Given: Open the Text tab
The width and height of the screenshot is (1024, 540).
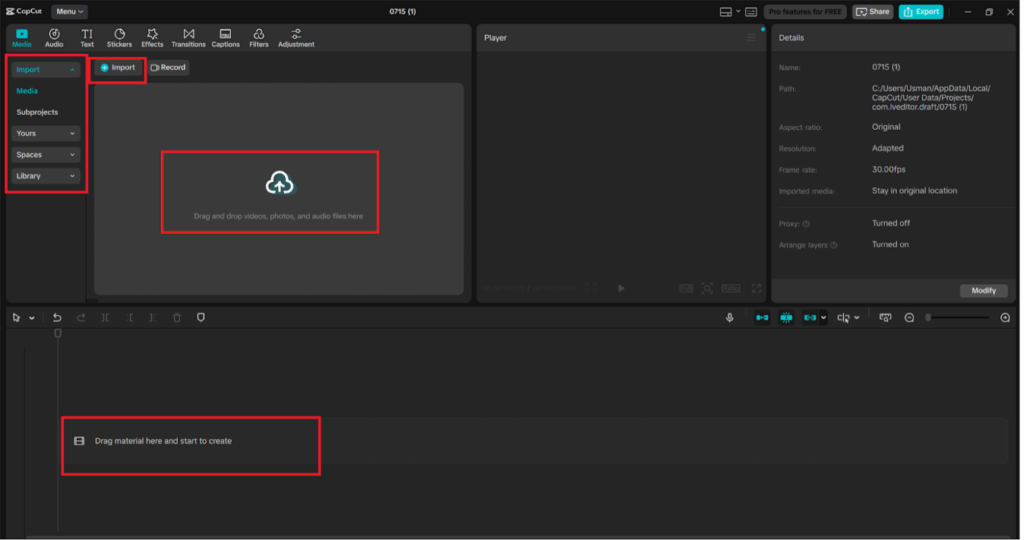Looking at the screenshot, I should click(x=87, y=38).
